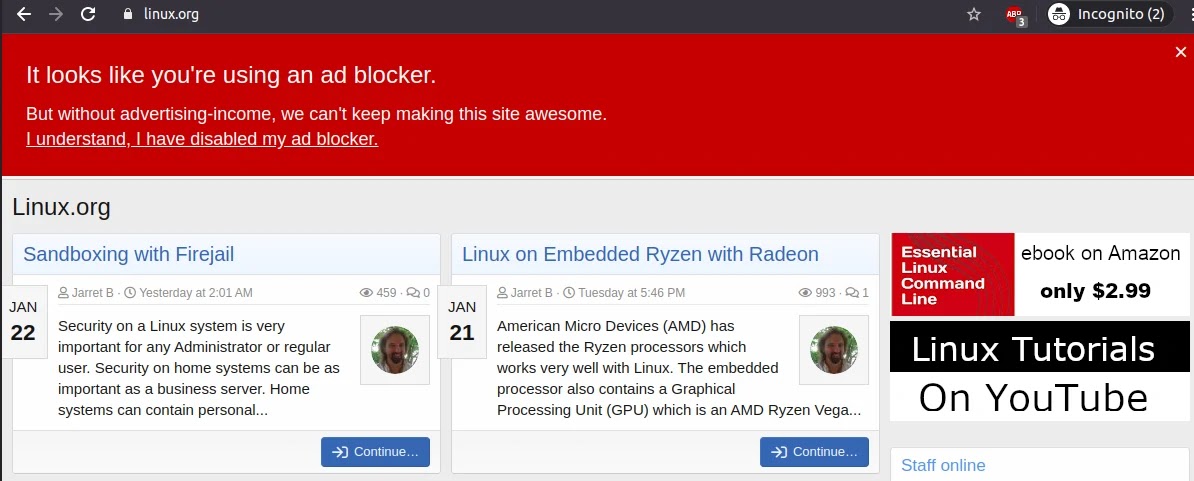Click the comments icon showing 0 replies

pyautogui.click(x=413, y=292)
